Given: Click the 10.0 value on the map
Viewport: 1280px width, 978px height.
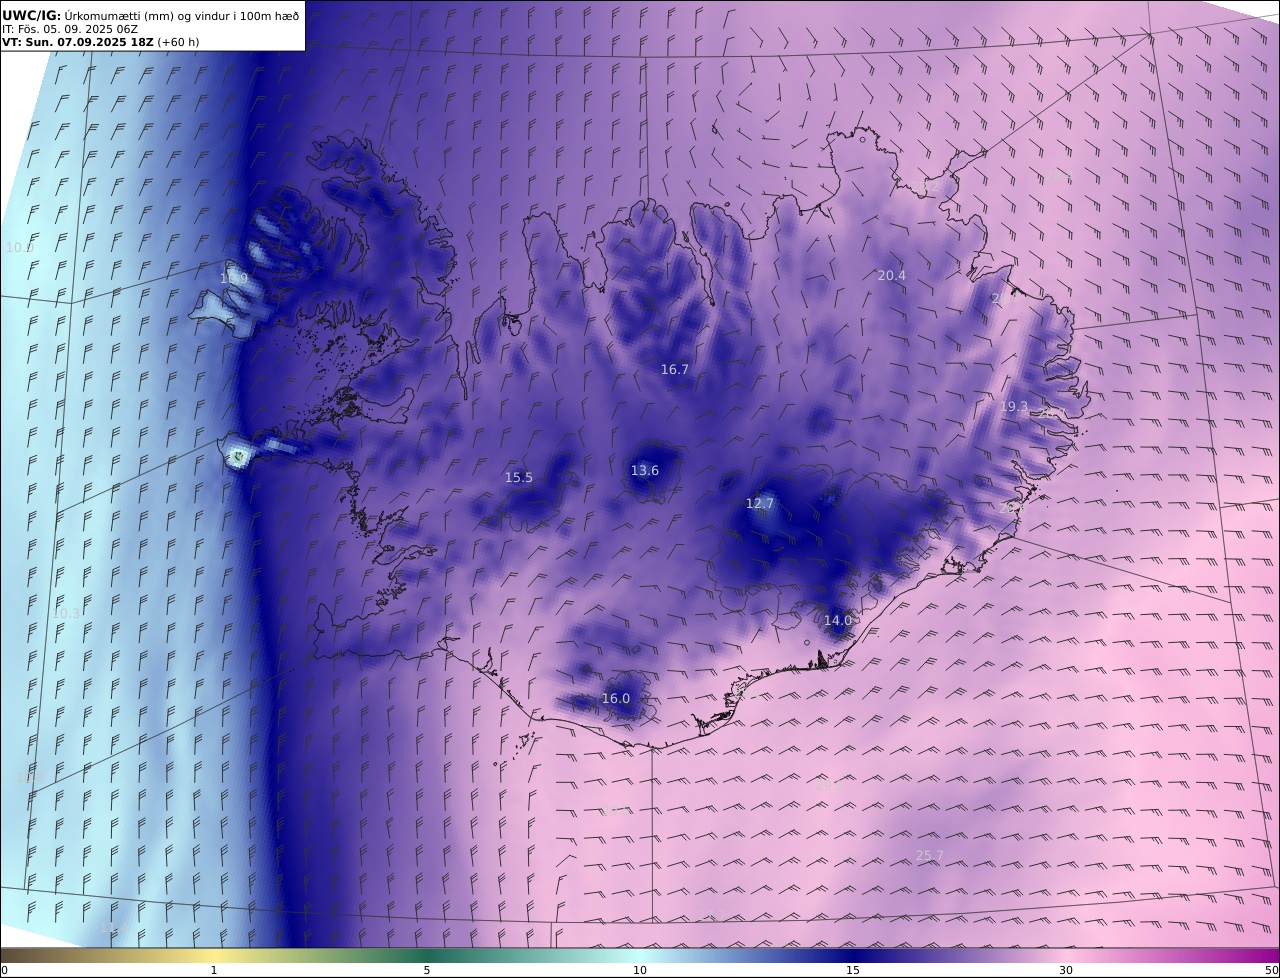Looking at the screenshot, I should [19, 248].
